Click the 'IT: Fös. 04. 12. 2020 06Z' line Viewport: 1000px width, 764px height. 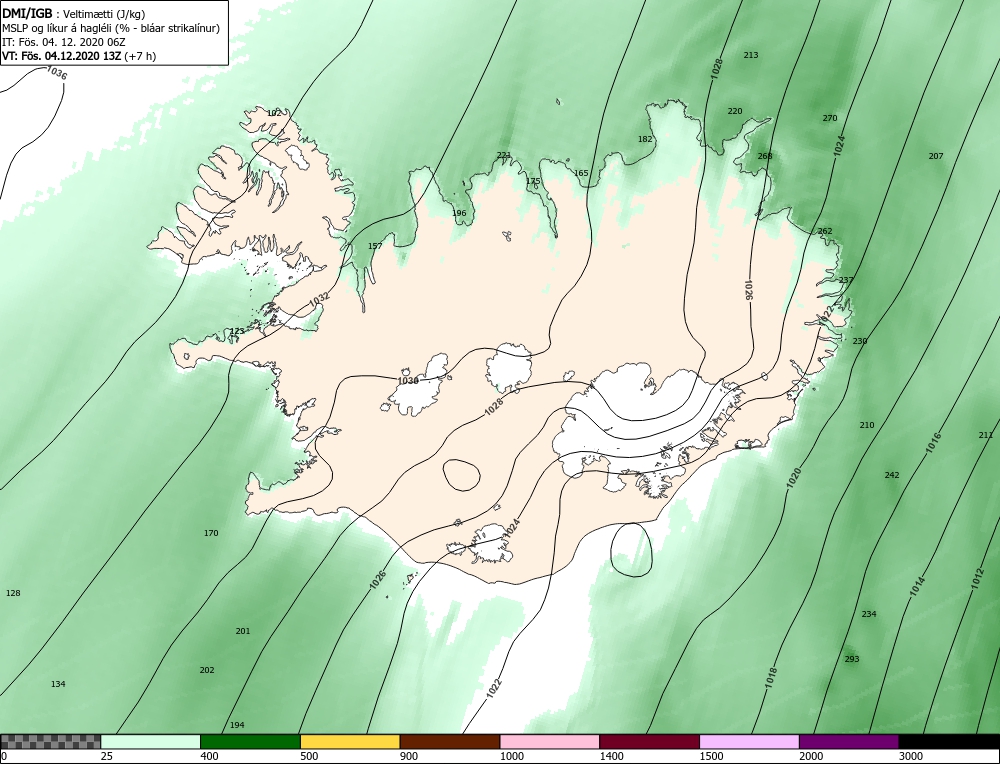[x=64, y=42]
